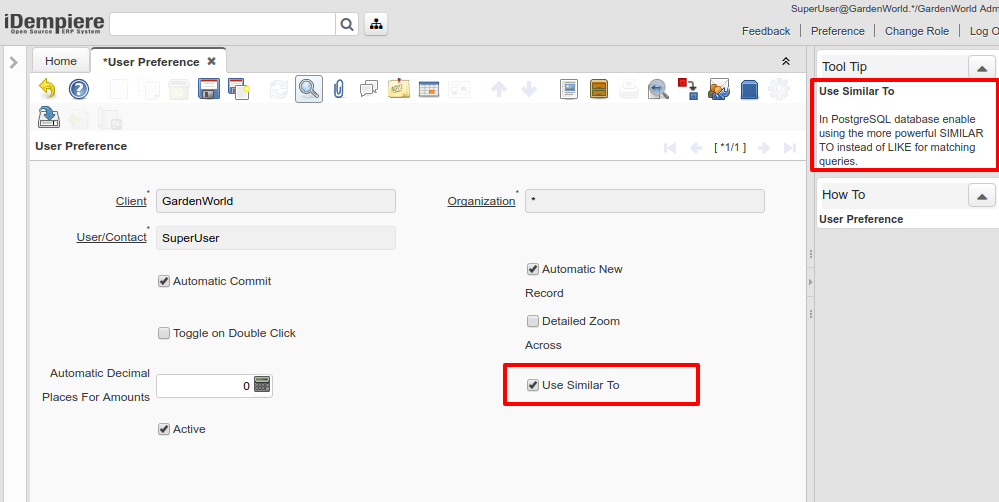Screen dimensions: 999x502
Task: Open the Help icon in toolbar
Action: coord(79,89)
